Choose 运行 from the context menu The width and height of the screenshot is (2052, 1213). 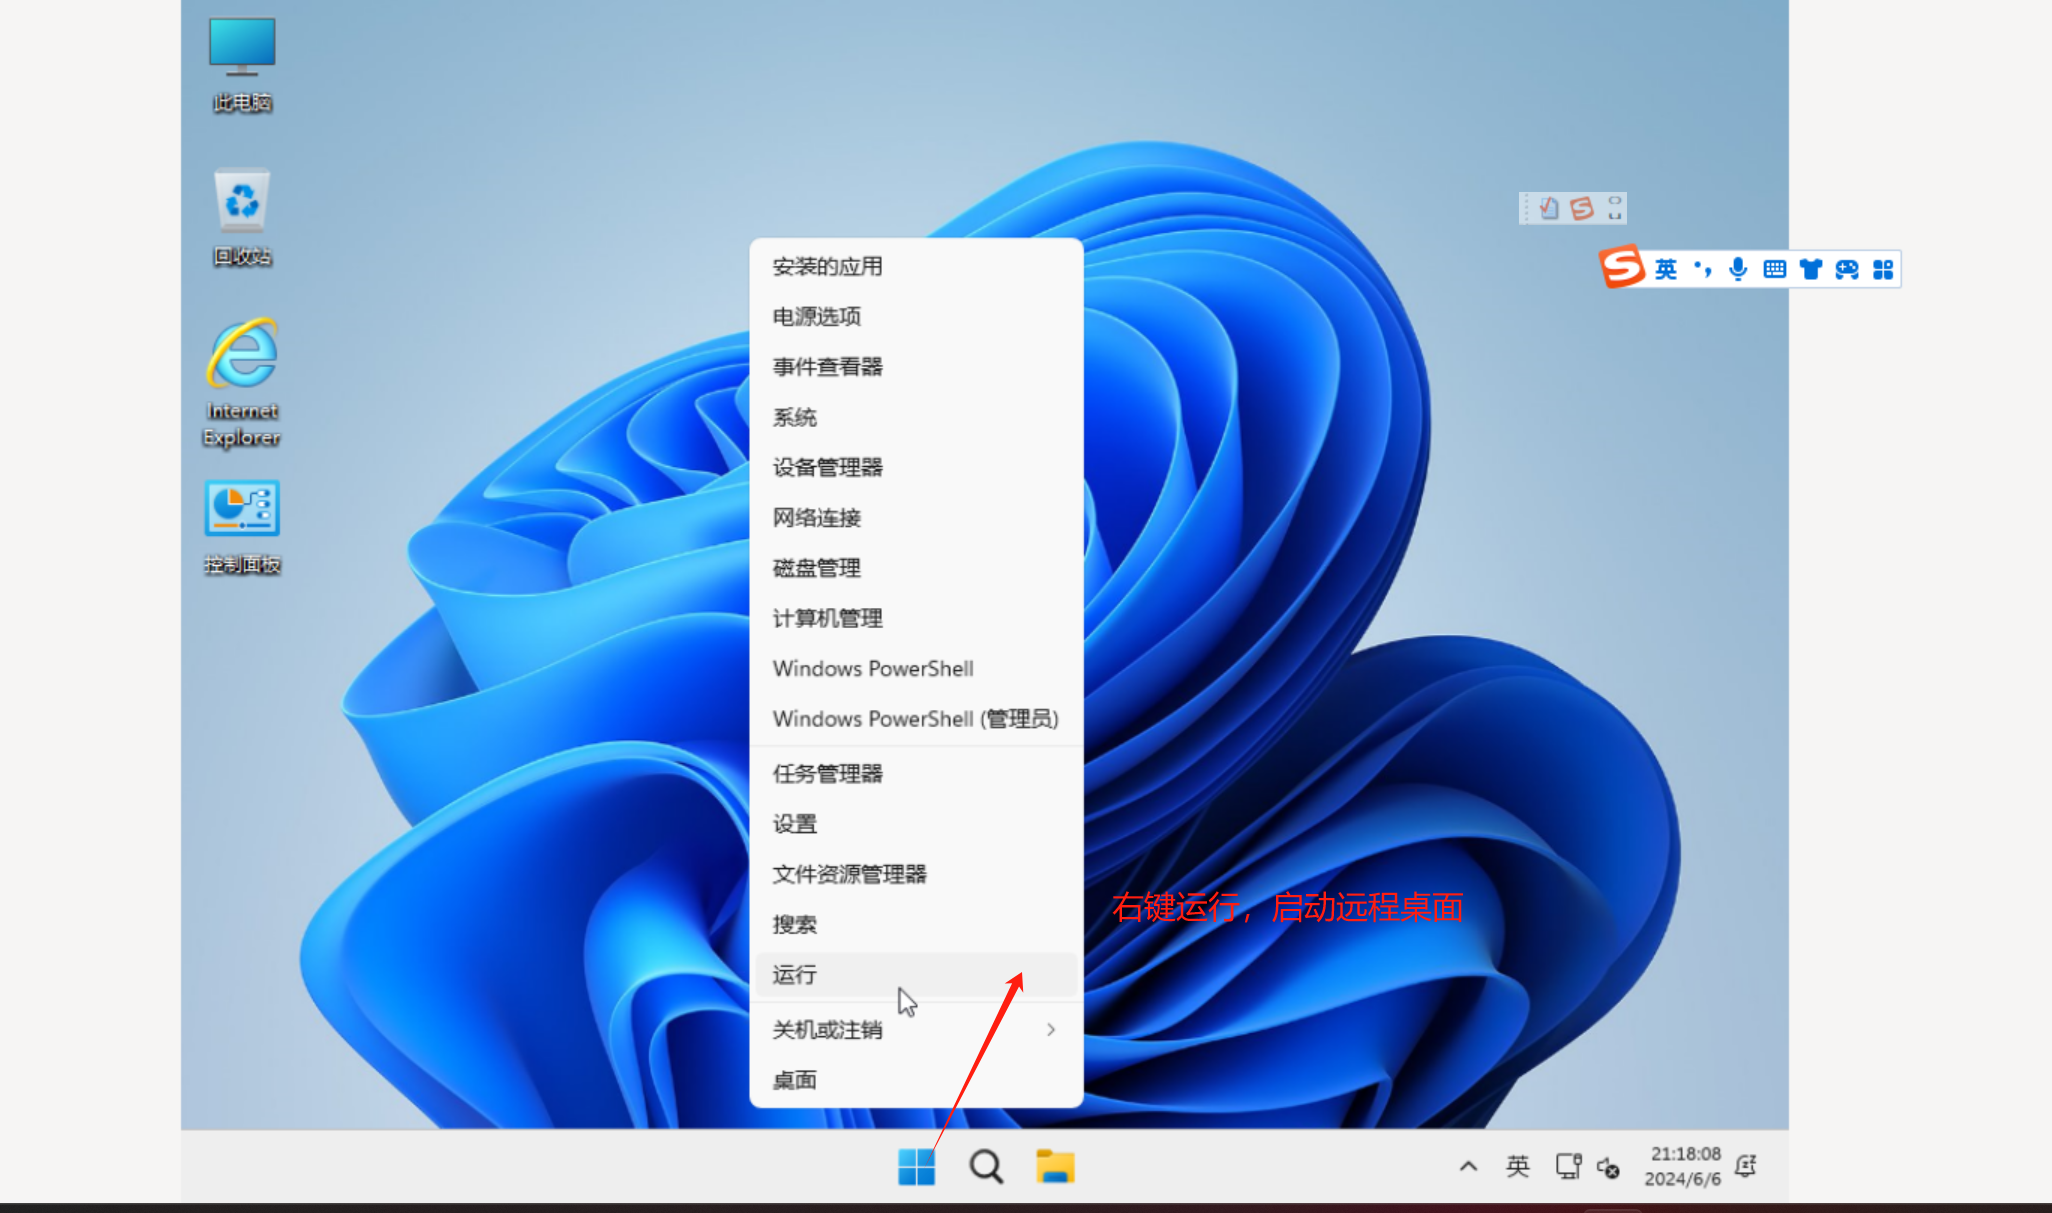795,974
